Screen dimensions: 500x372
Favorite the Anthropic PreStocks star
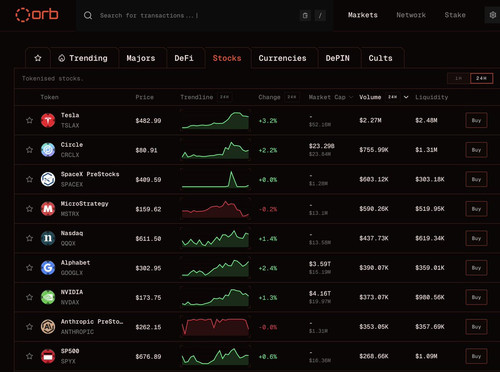[29, 327]
